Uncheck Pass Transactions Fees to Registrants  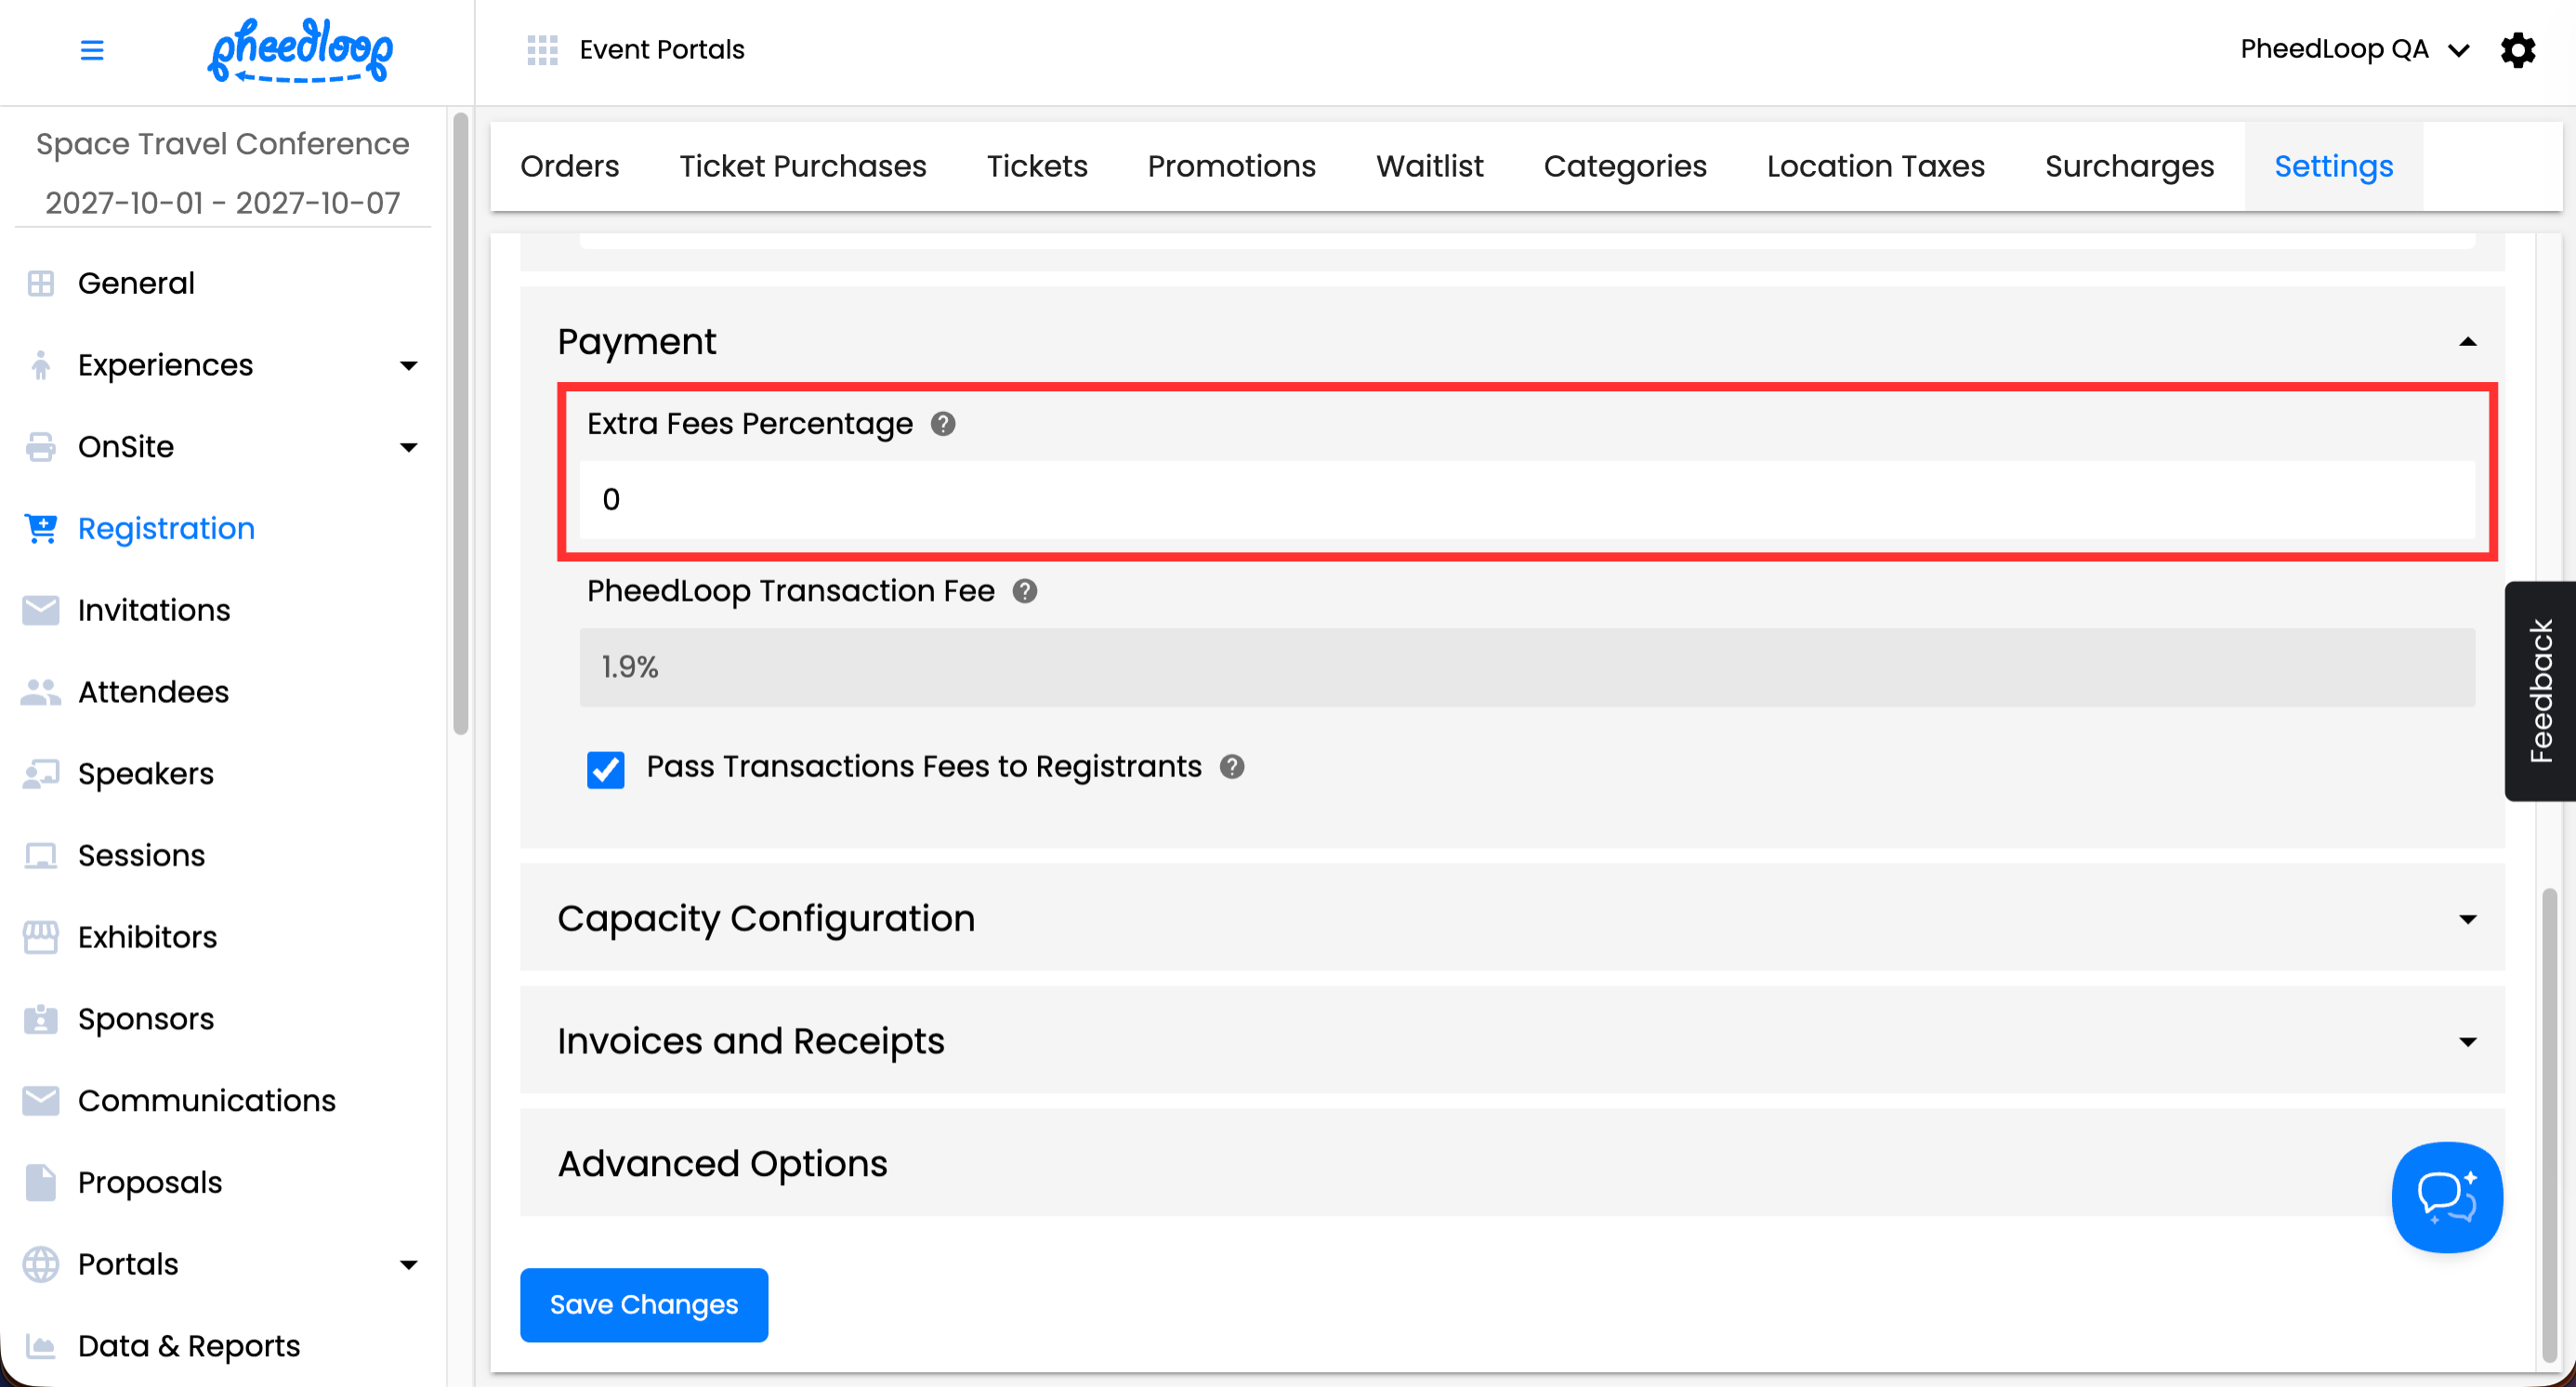pyautogui.click(x=606, y=769)
